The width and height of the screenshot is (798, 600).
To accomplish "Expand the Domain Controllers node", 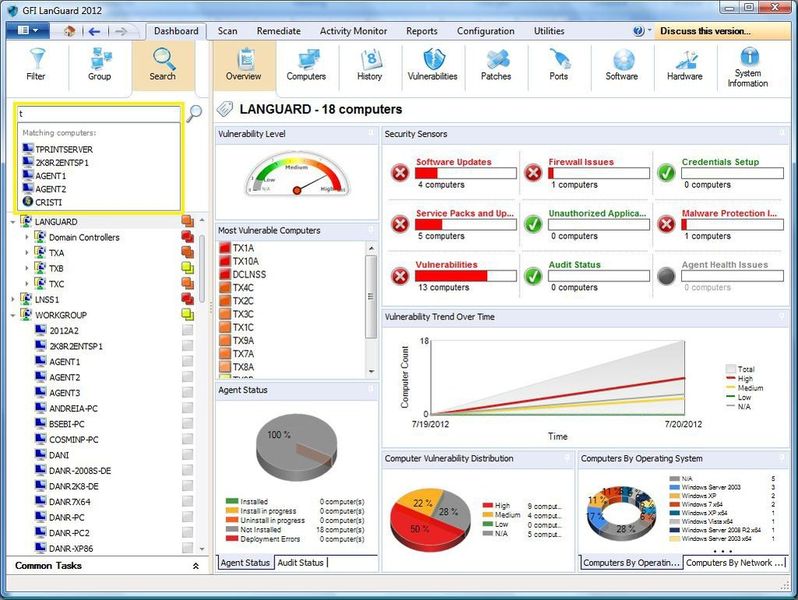I will point(27,238).
